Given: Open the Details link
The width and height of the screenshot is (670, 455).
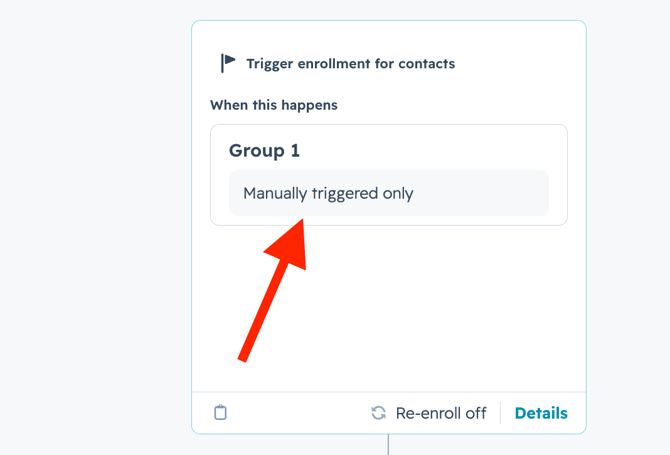Looking at the screenshot, I should point(541,413).
